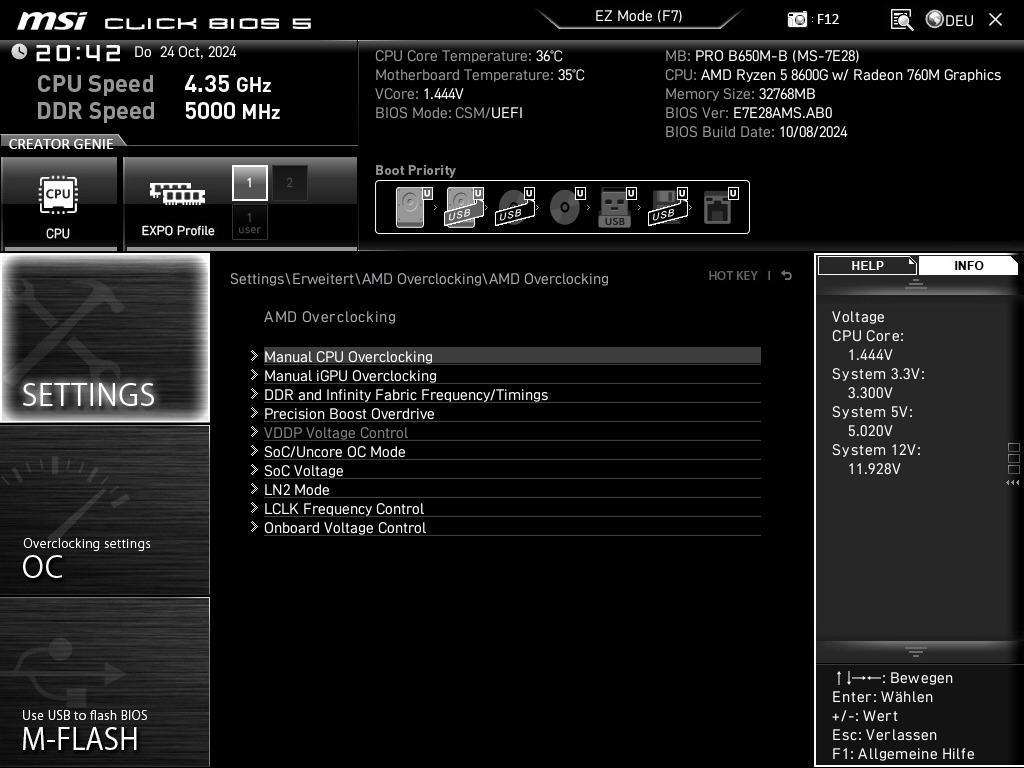Select EXPO user profile 1
Screen dimensions: 1024x768
point(249,222)
